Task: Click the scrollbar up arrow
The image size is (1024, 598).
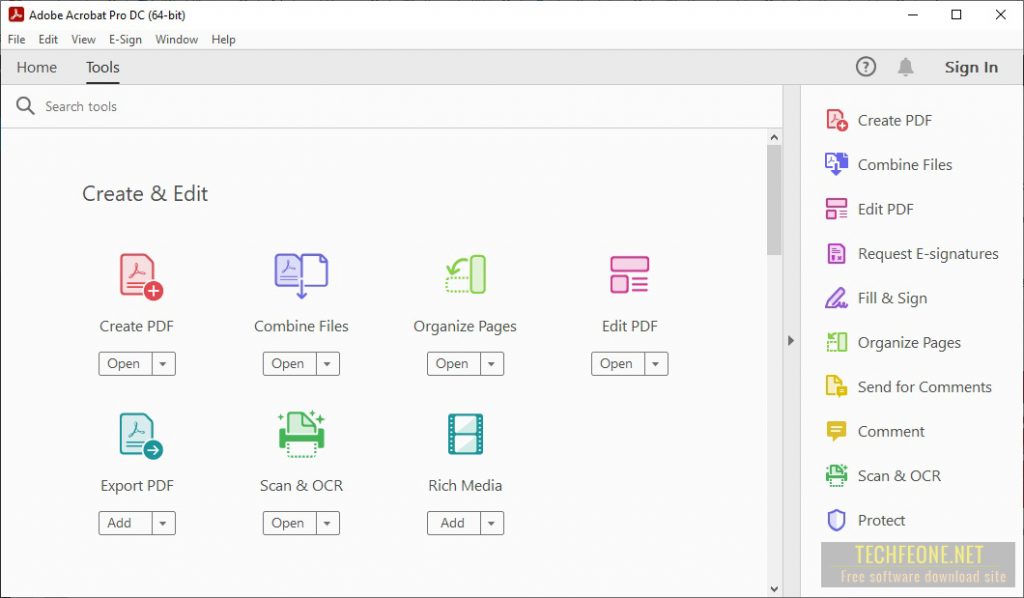Action: pyautogui.click(x=775, y=137)
